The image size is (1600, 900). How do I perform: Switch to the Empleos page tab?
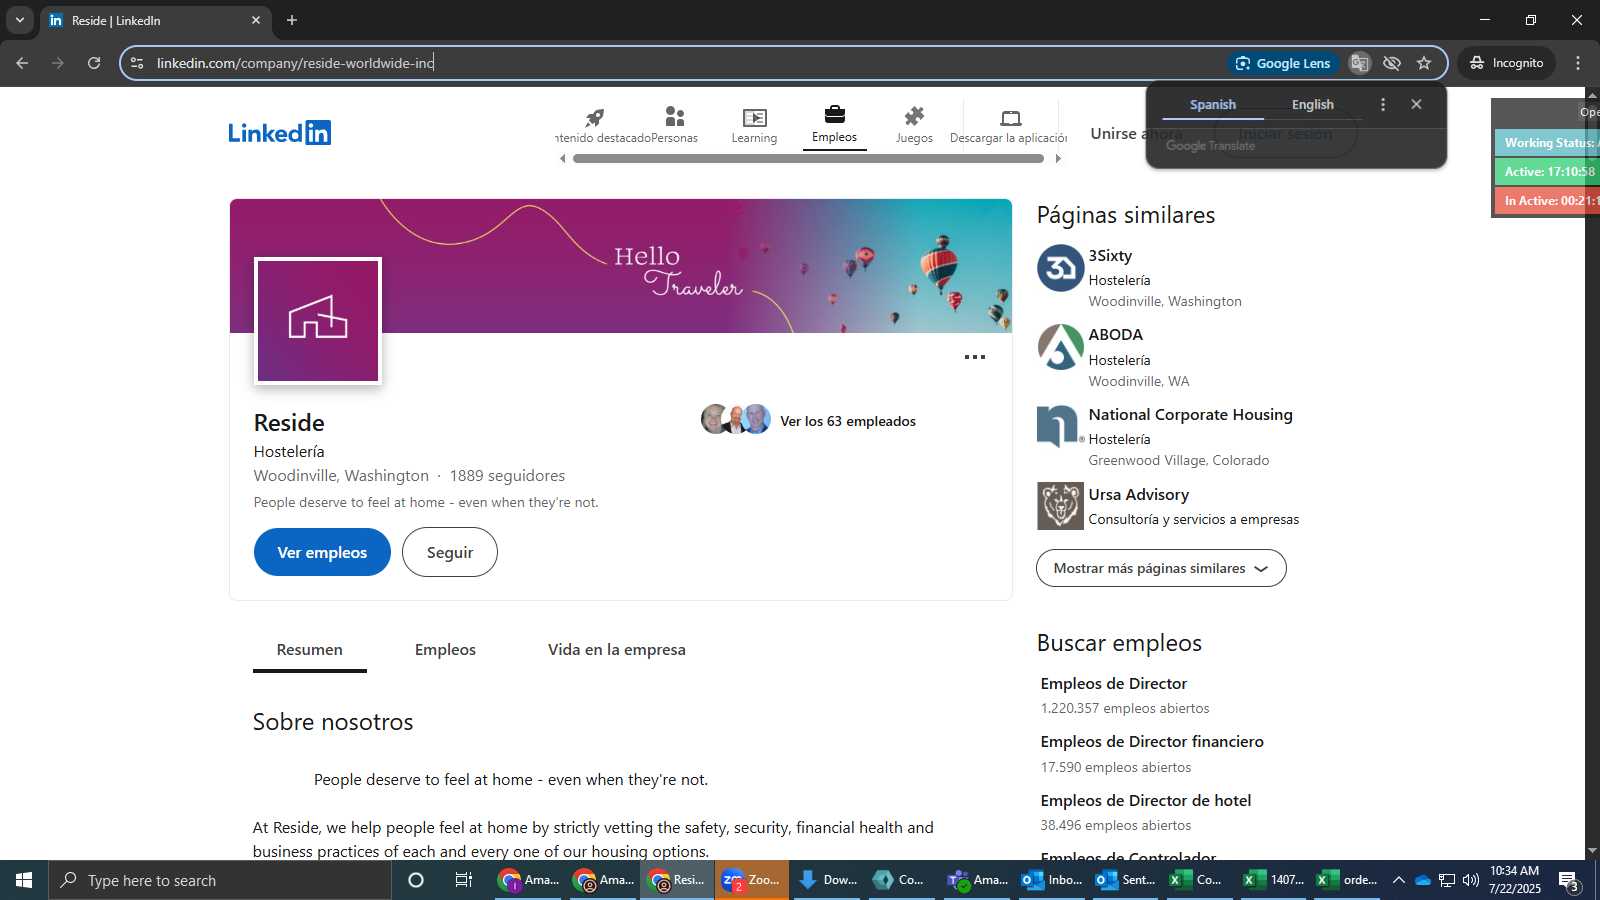[445, 650]
